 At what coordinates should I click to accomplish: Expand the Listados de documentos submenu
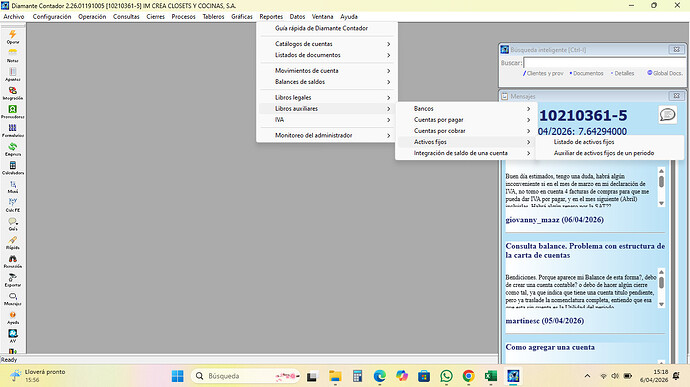pyautogui.click(x=327, y=55)
